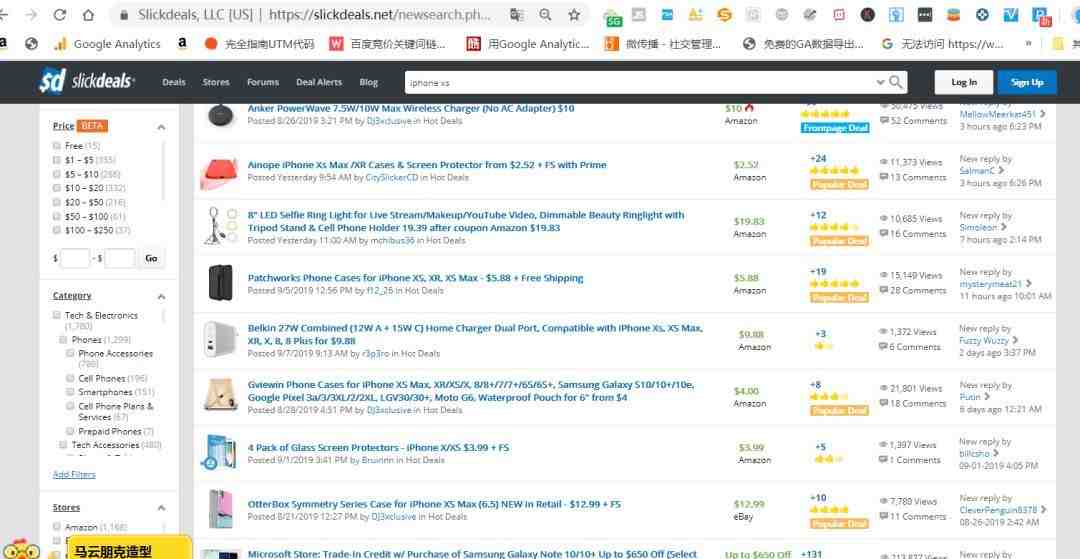1080x559 pixels.
Task: Open the 完全指南UTM代码 bookmark
Action: point(260,44)
